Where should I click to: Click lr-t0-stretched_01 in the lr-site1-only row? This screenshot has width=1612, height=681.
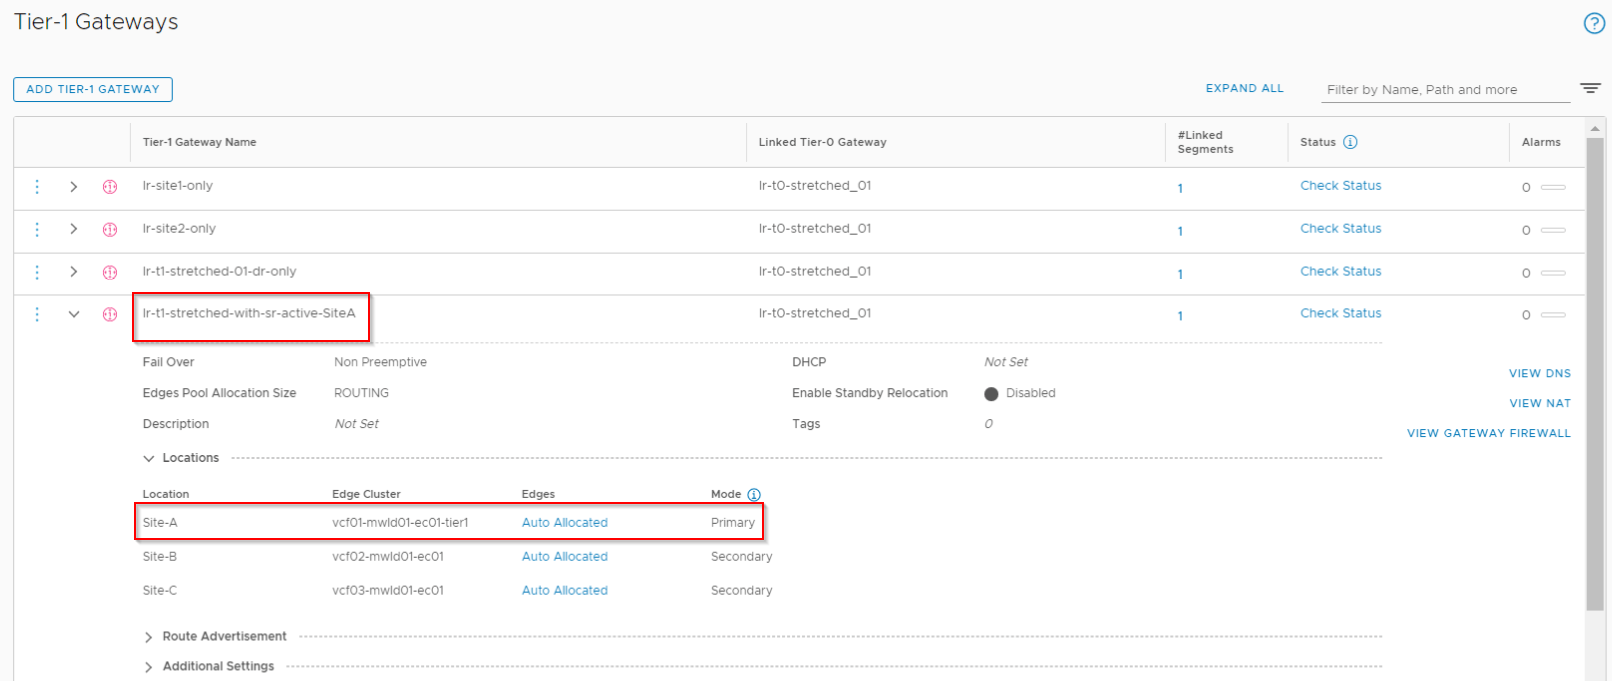click(x=815, y=185)
